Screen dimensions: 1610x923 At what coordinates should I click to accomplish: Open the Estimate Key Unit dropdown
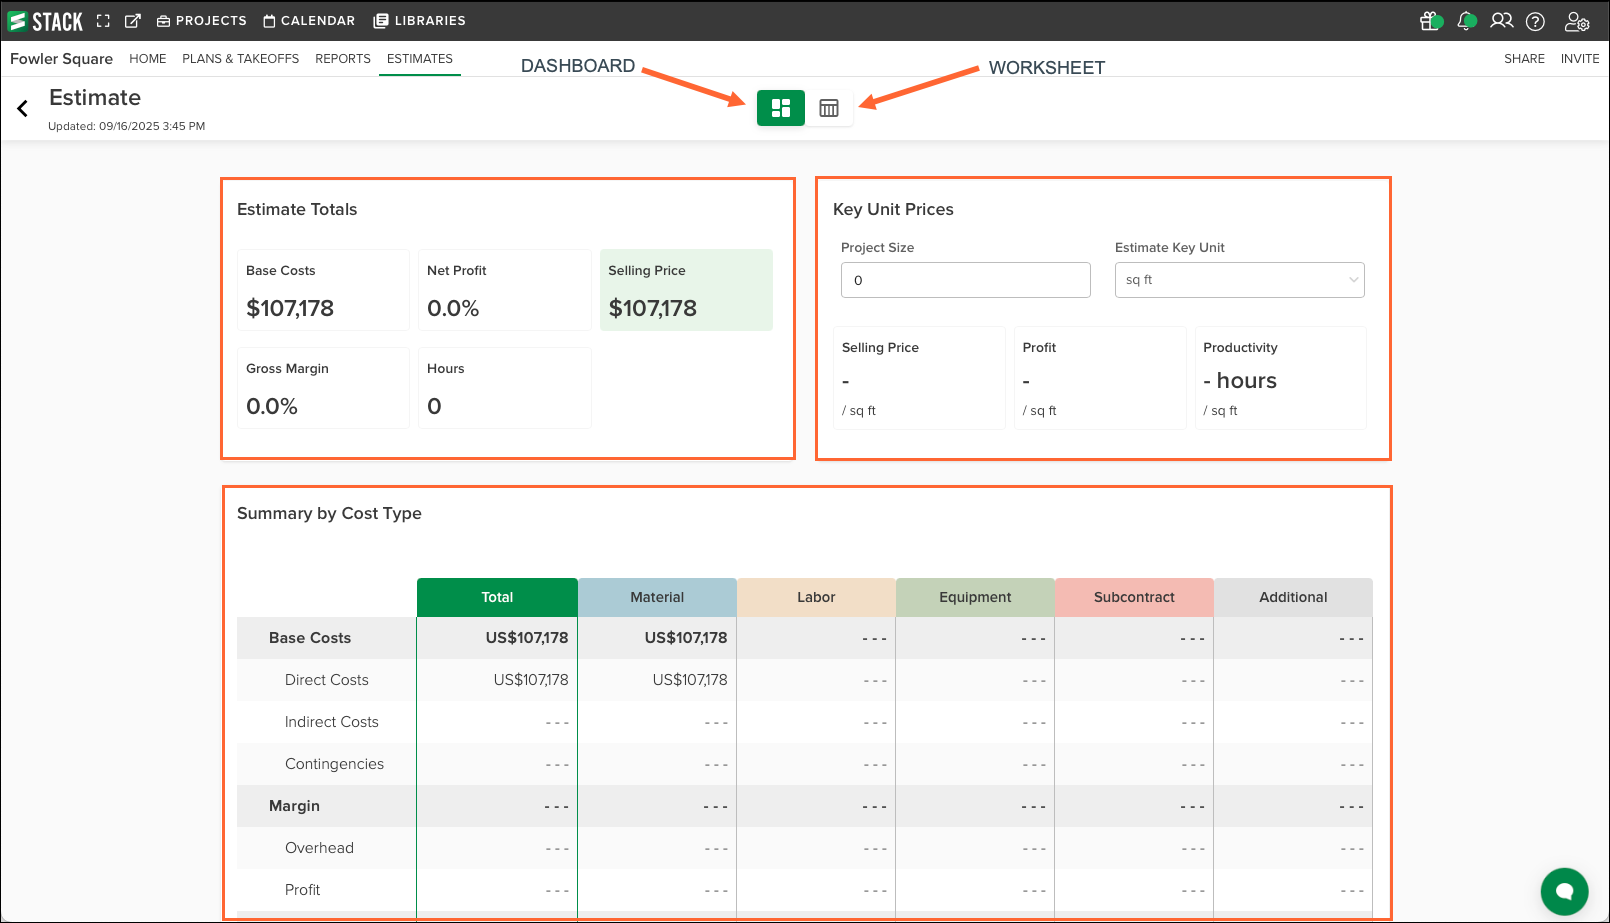pos(1239,280)
